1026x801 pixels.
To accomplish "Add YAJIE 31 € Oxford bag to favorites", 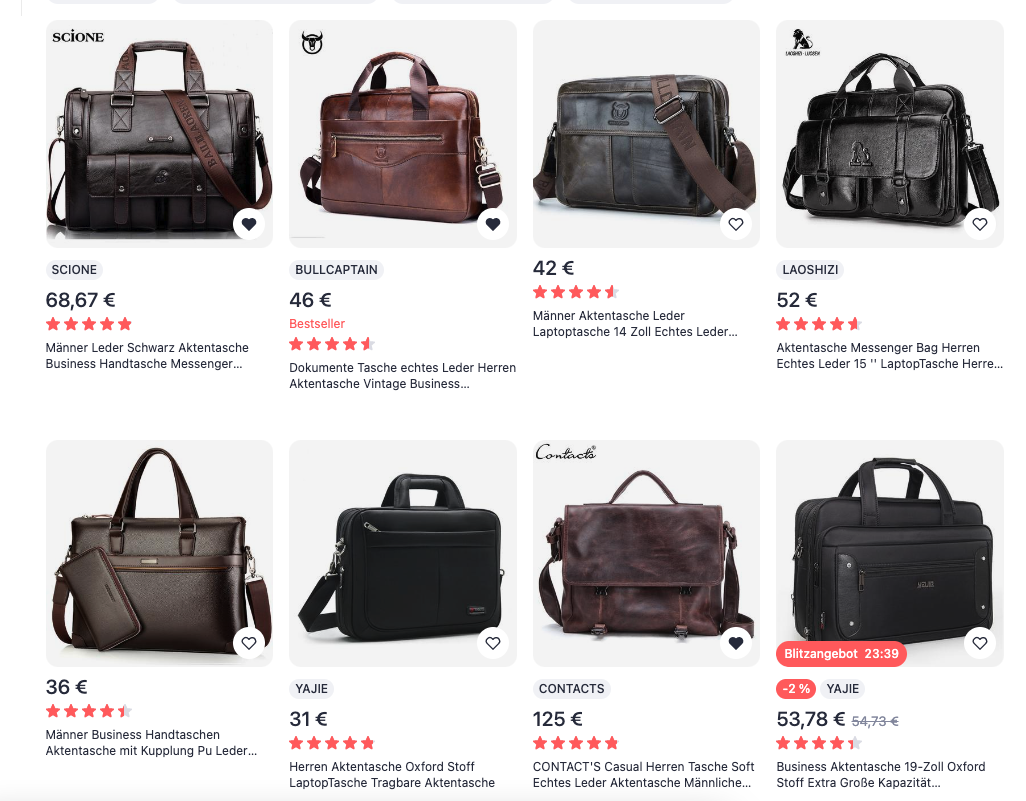I will tap(493, 643).
